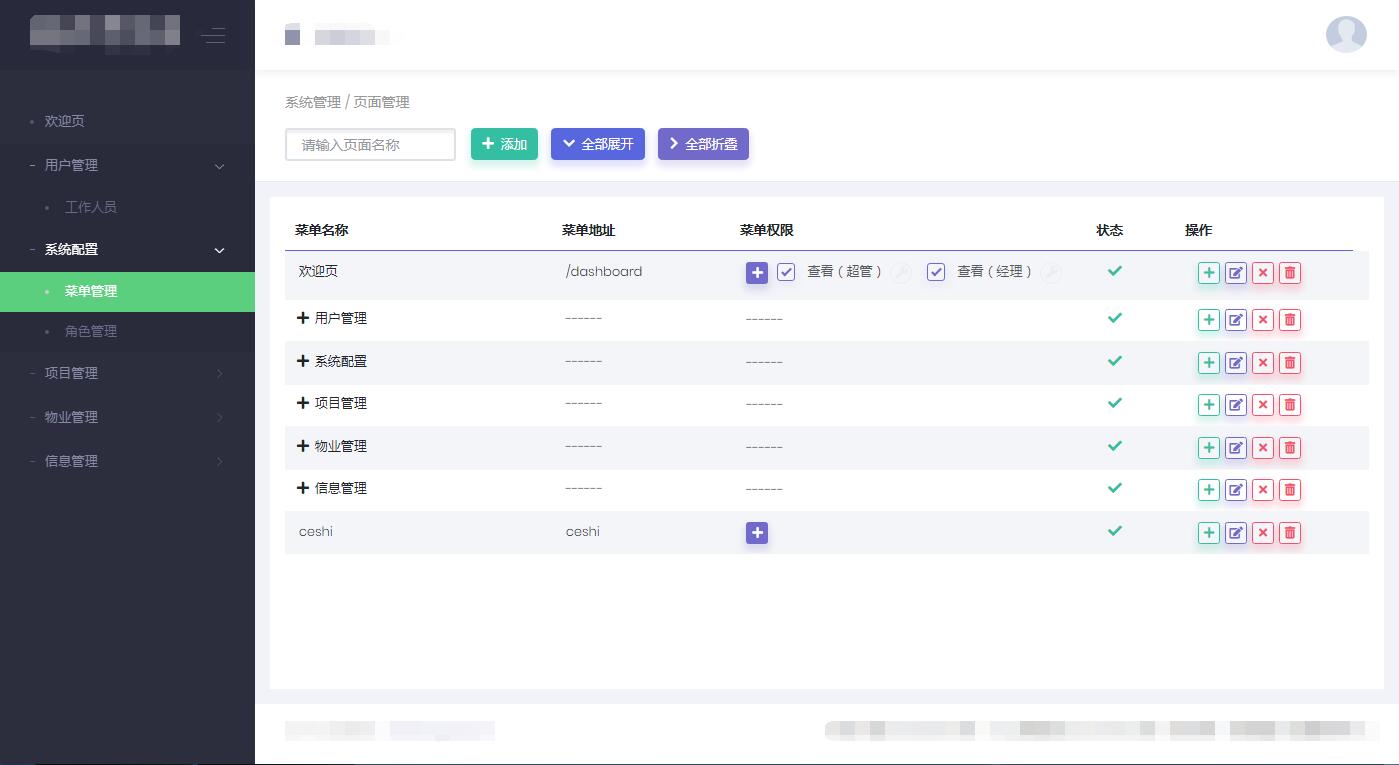1399x765 pixels.
Task: Add a submenu under 项目管理 row
Action: tap(1209, 405)
